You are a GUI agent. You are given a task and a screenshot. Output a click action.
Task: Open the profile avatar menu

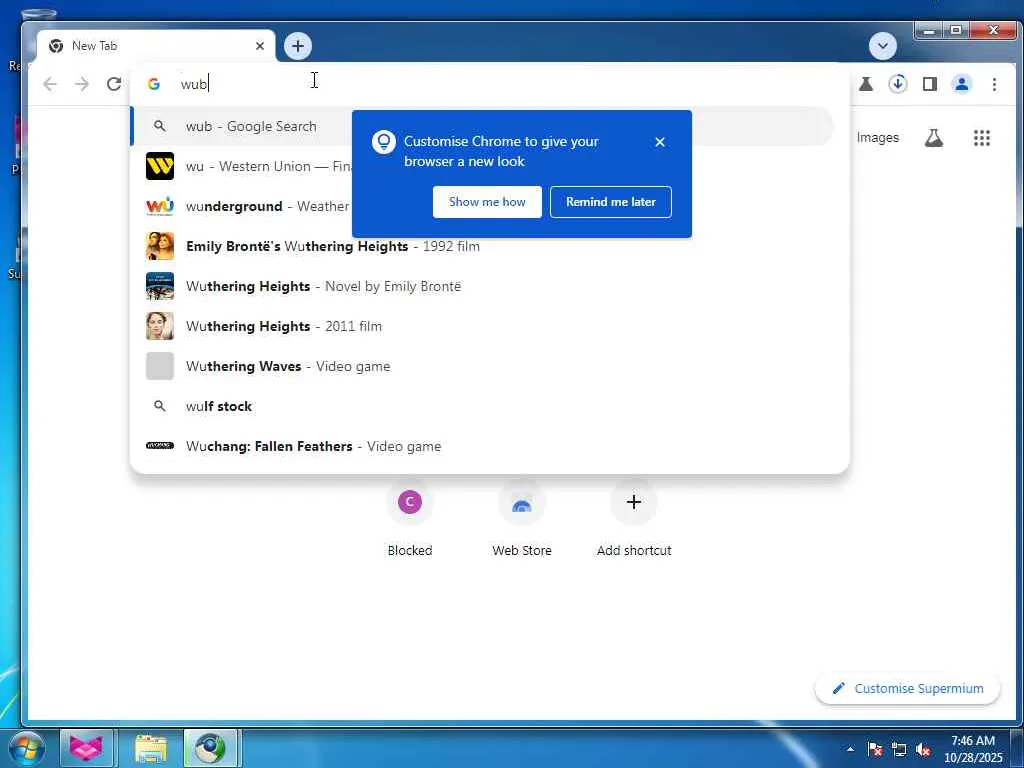962,84
